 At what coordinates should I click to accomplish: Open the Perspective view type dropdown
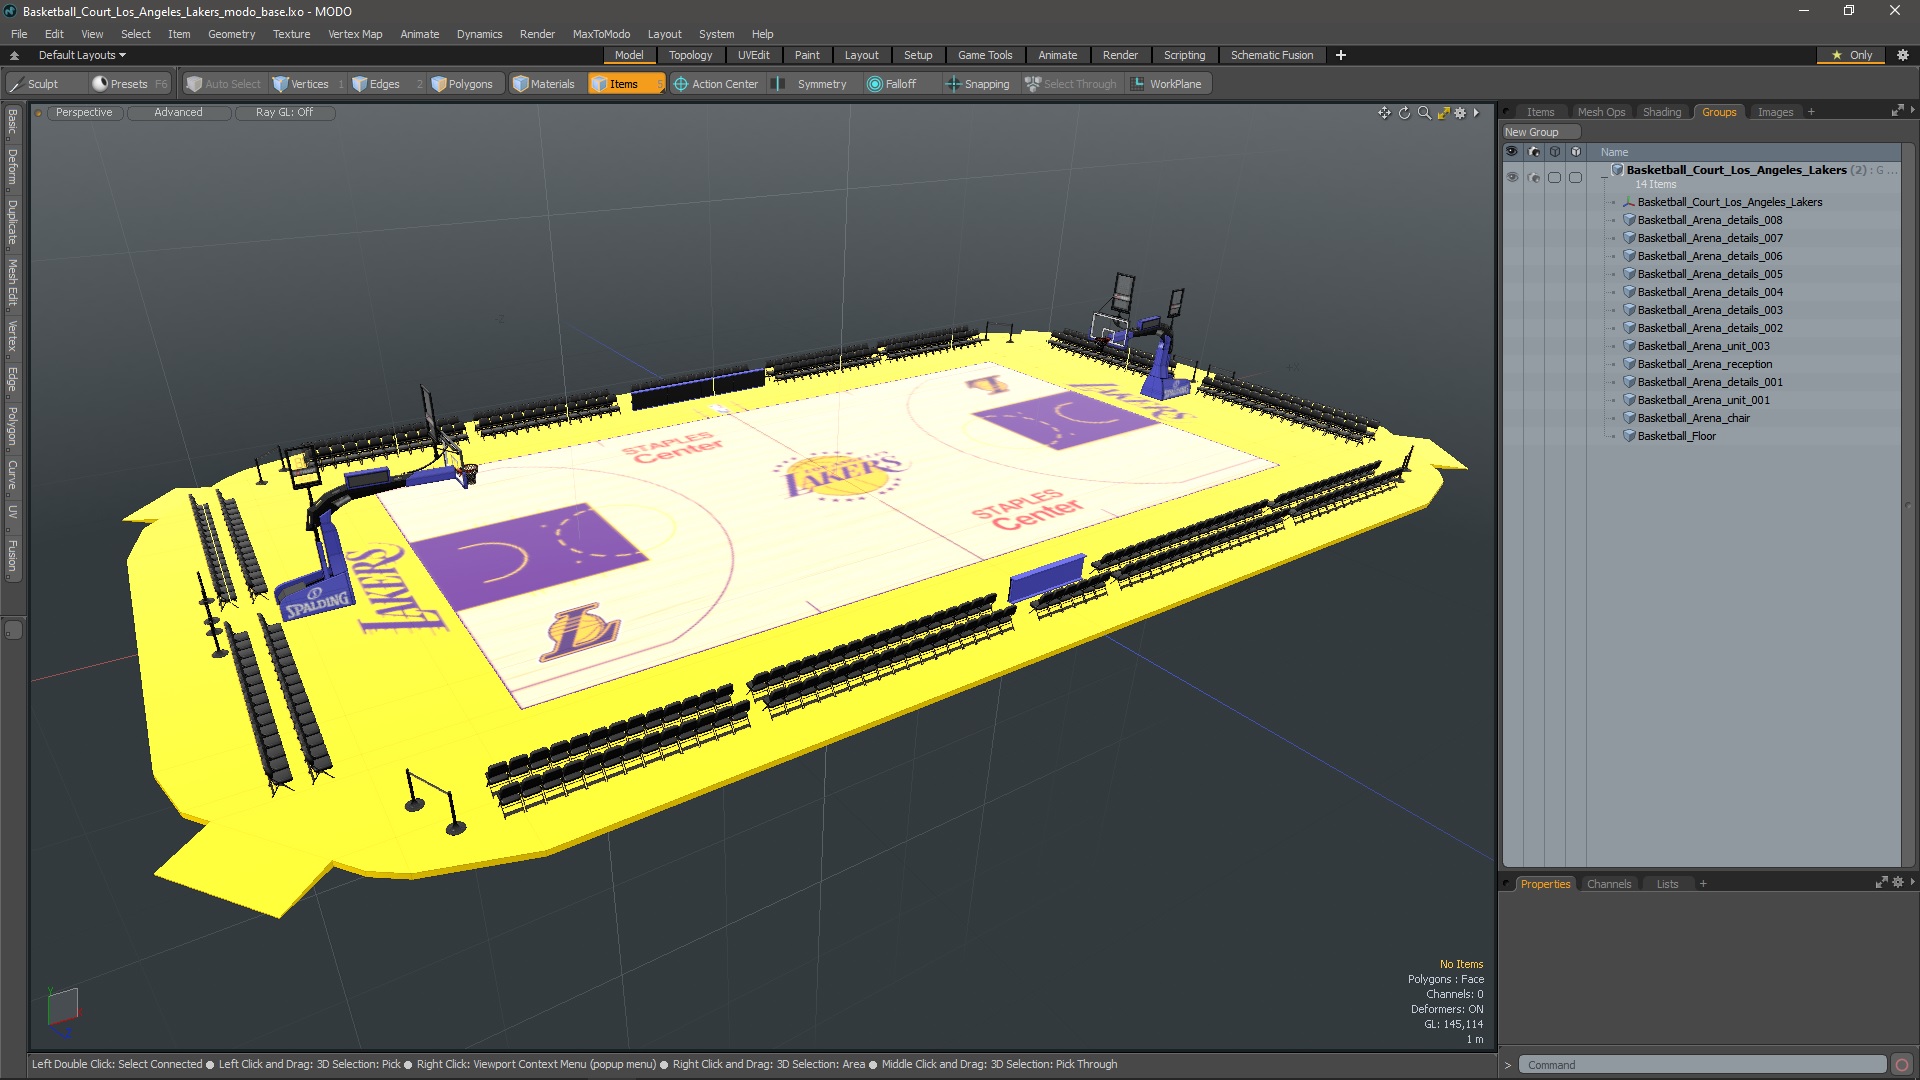(84, 113)
